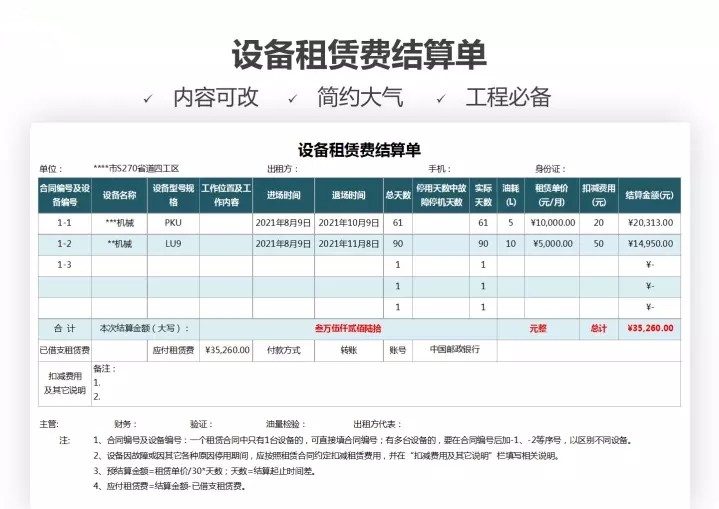Image resolution: width=719 pixels, height=509 pixels.
Task: Select the ****市S270省道四工区 value
Action: tap(136, 168)
